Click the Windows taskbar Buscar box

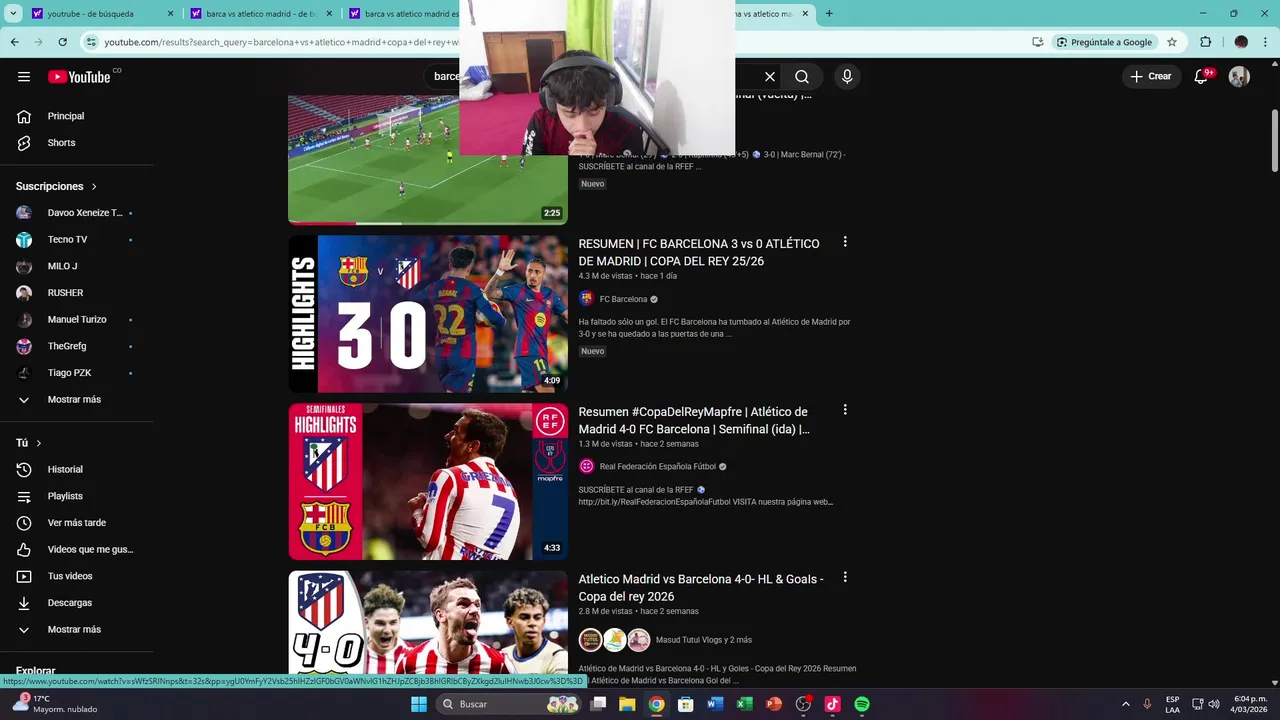[x=510, y=704]
